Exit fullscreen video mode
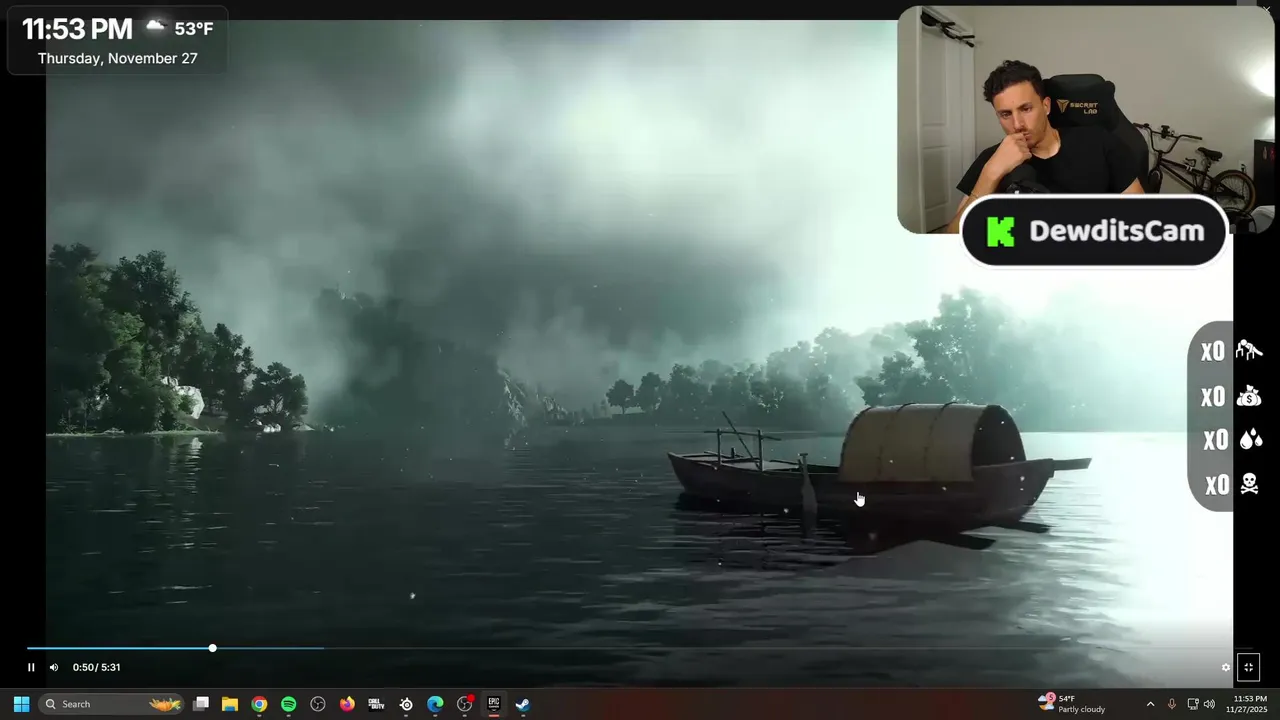1280x720 pixels. click(x=1248, y=667)
